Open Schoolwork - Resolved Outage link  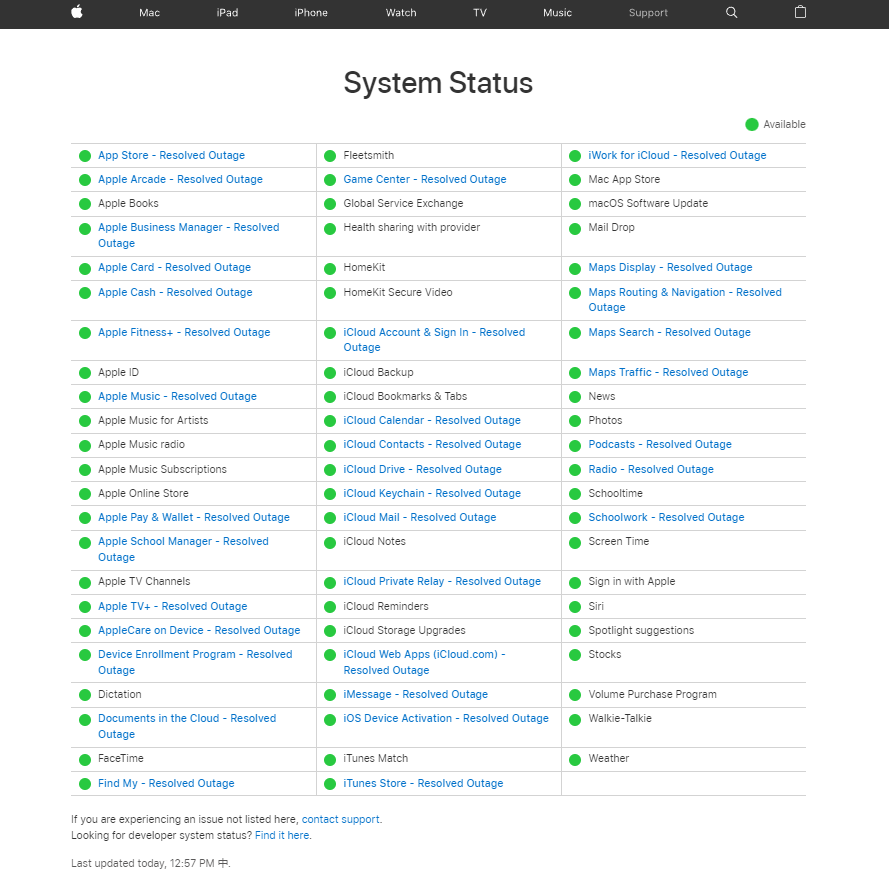[666, 517]
